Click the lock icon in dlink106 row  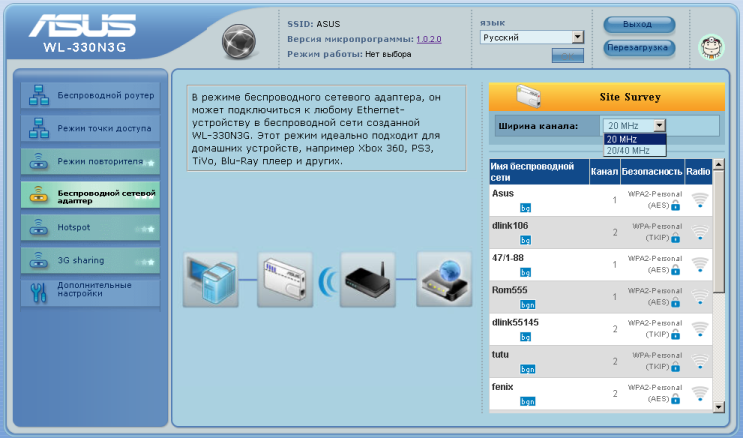click(676, 238)
